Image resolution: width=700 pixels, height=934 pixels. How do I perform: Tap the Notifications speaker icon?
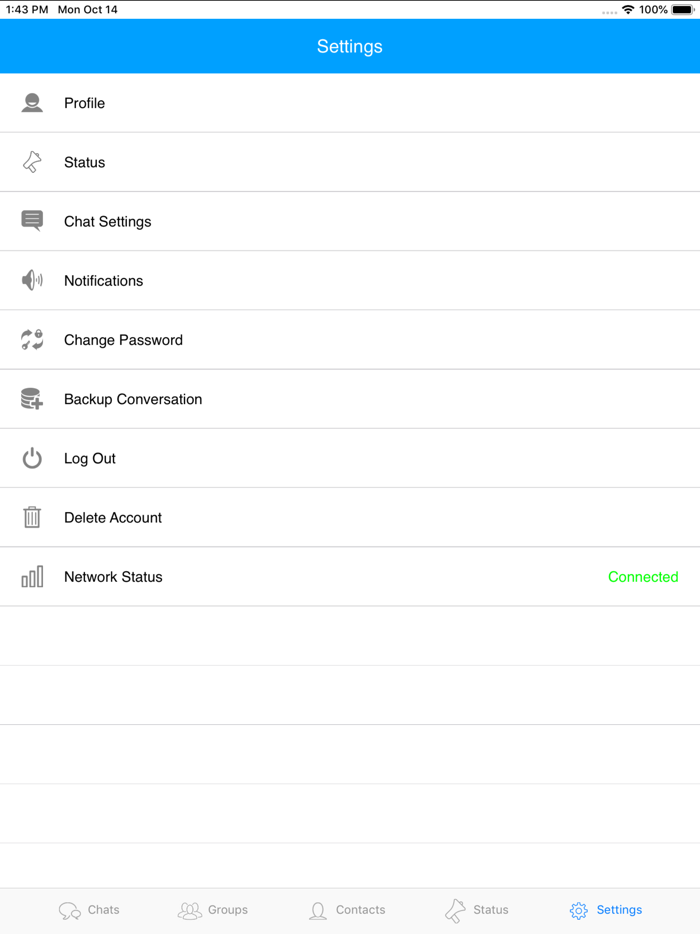coord(32,281)
